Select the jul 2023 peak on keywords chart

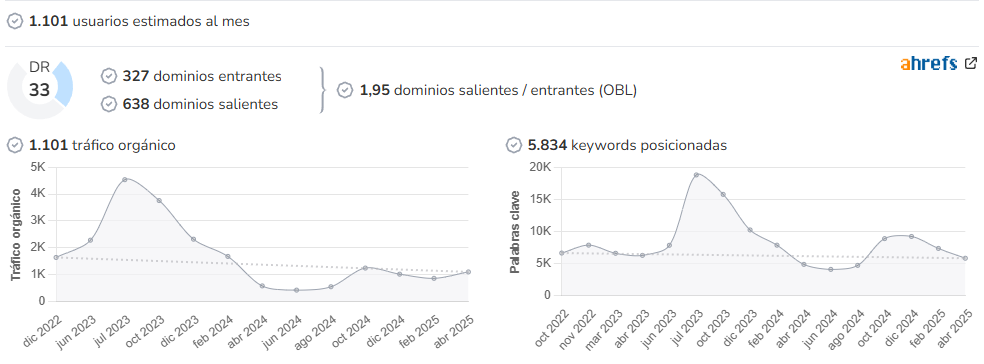(x=696, y=174)
